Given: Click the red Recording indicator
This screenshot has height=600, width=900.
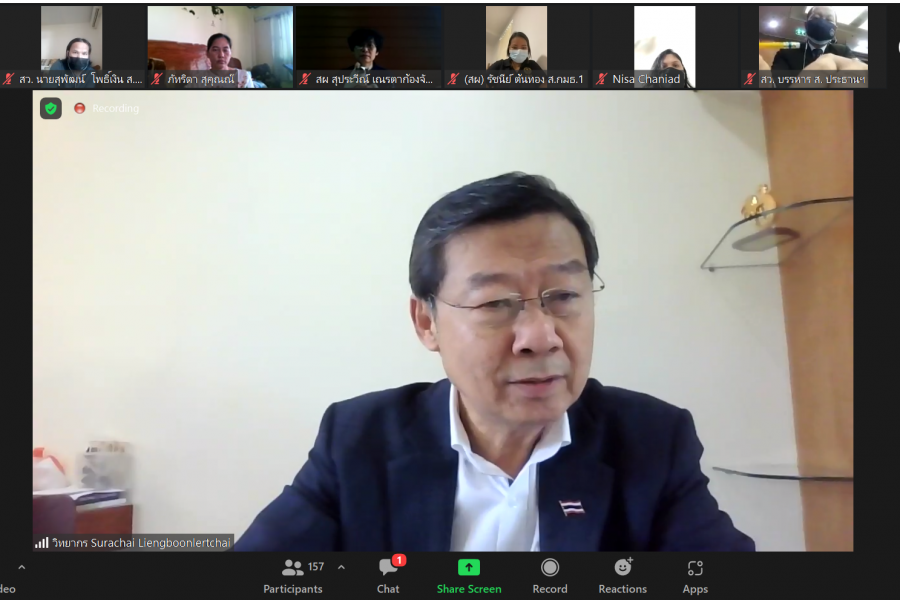Looking at the screenshot, I should [x=80, y=108].
